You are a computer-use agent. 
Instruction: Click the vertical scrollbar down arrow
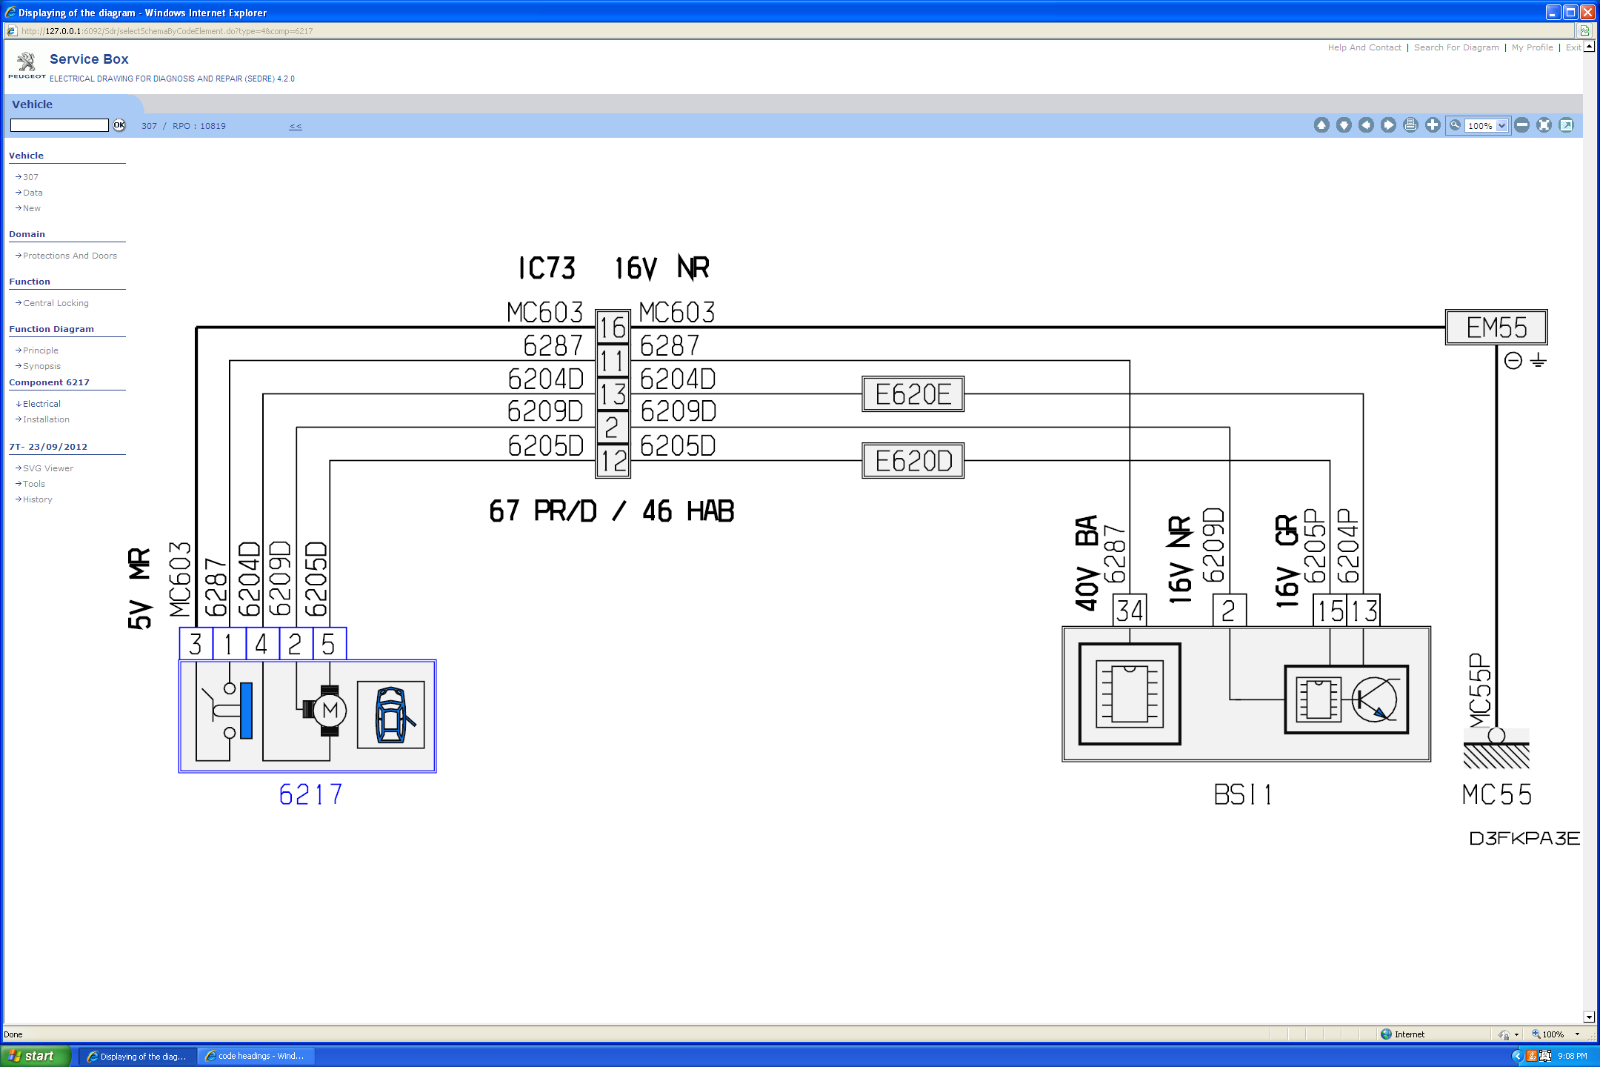[x=1589, y=1016]
